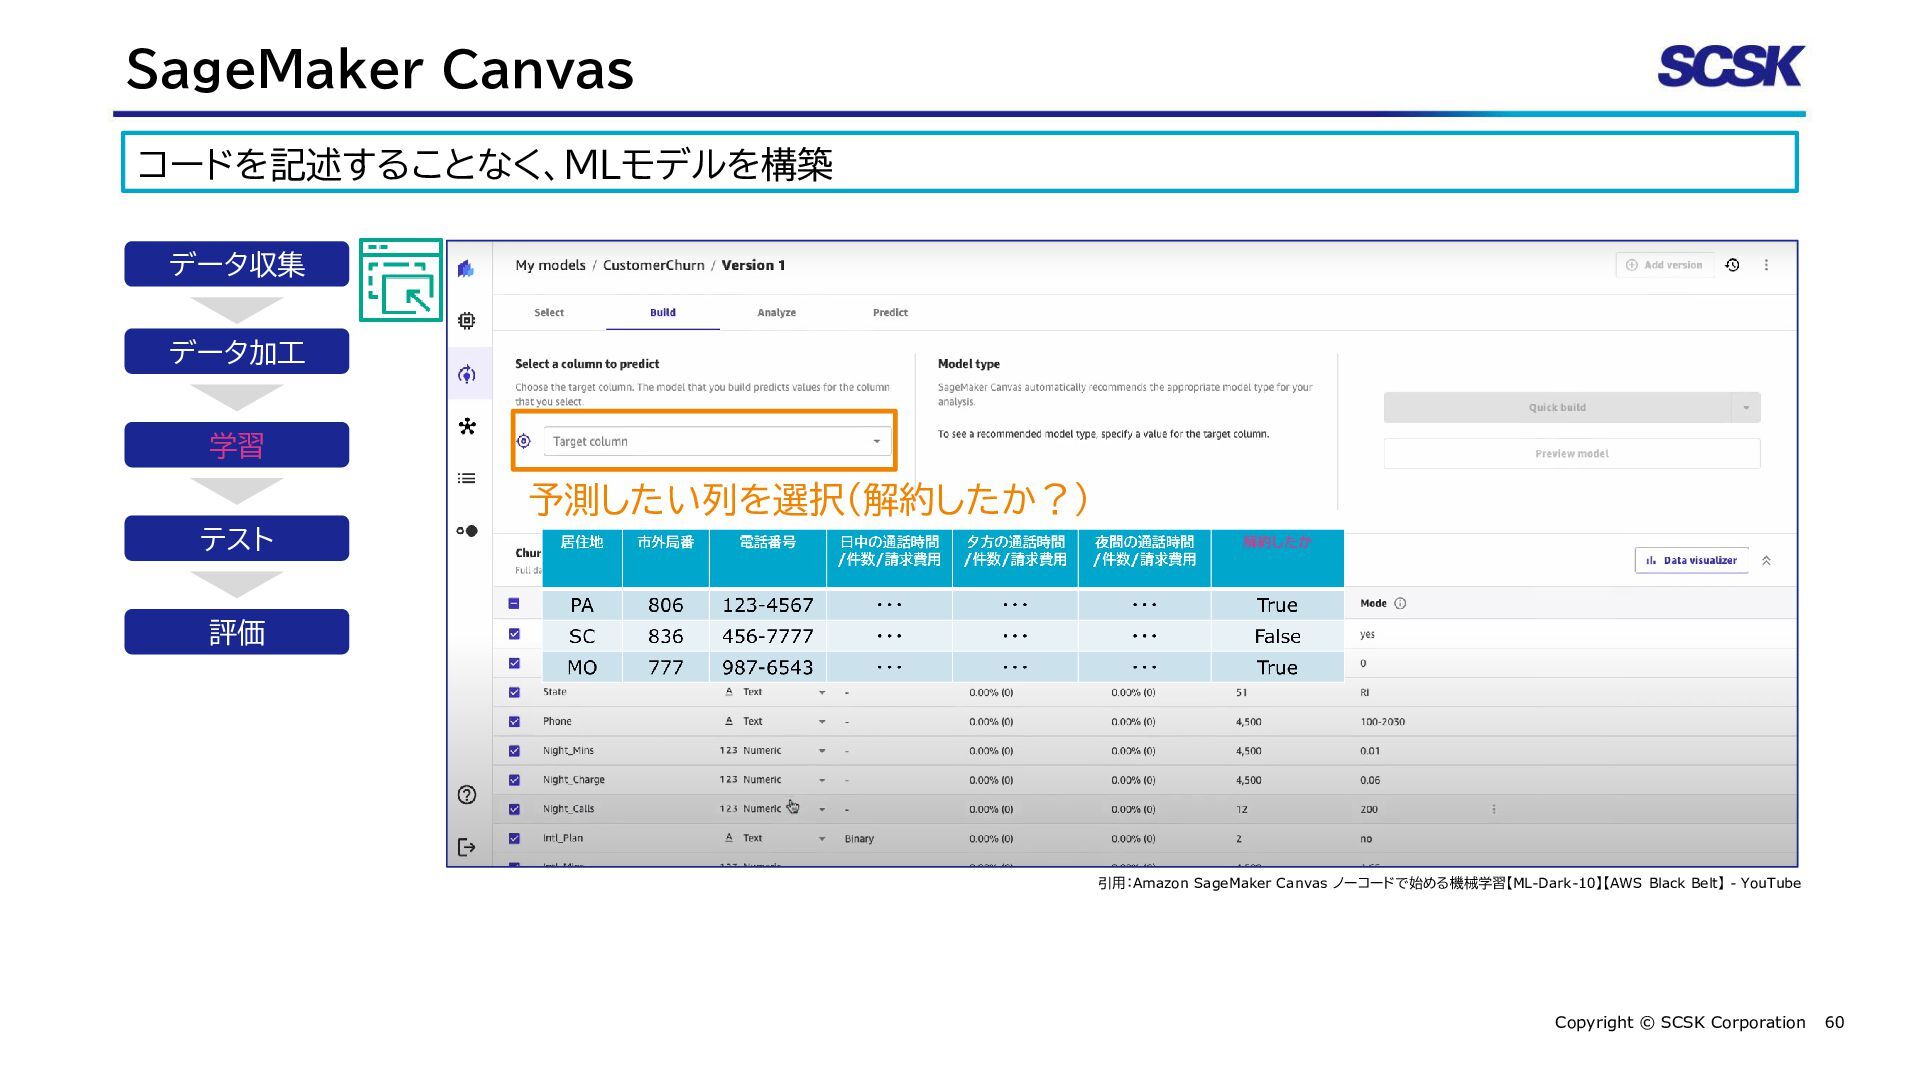Viewport: 1920px width, 1080px height.
Task: Uncheck the Intl_Plan column checkbox
Action: click(x=514, y=838)
